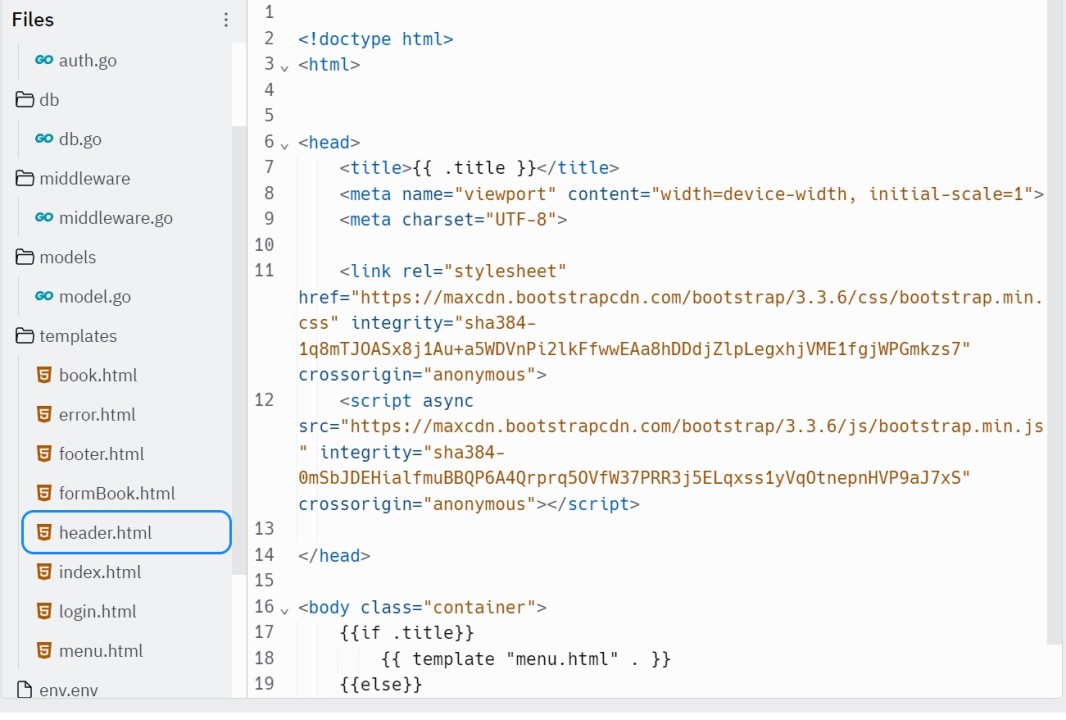The image size is (1066, 720).
Task: Click the file tree vertical scrollbar
Action: [x=239, y=350]
